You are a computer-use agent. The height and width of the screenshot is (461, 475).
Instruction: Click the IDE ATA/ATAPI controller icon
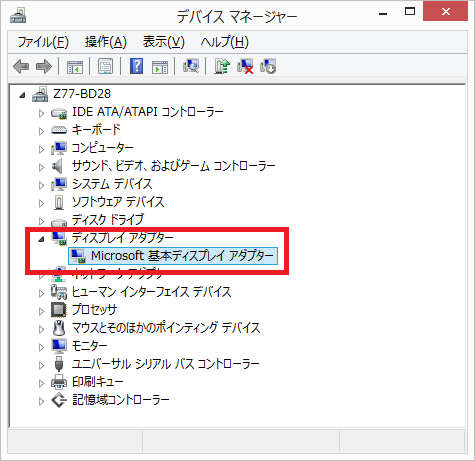59,113
